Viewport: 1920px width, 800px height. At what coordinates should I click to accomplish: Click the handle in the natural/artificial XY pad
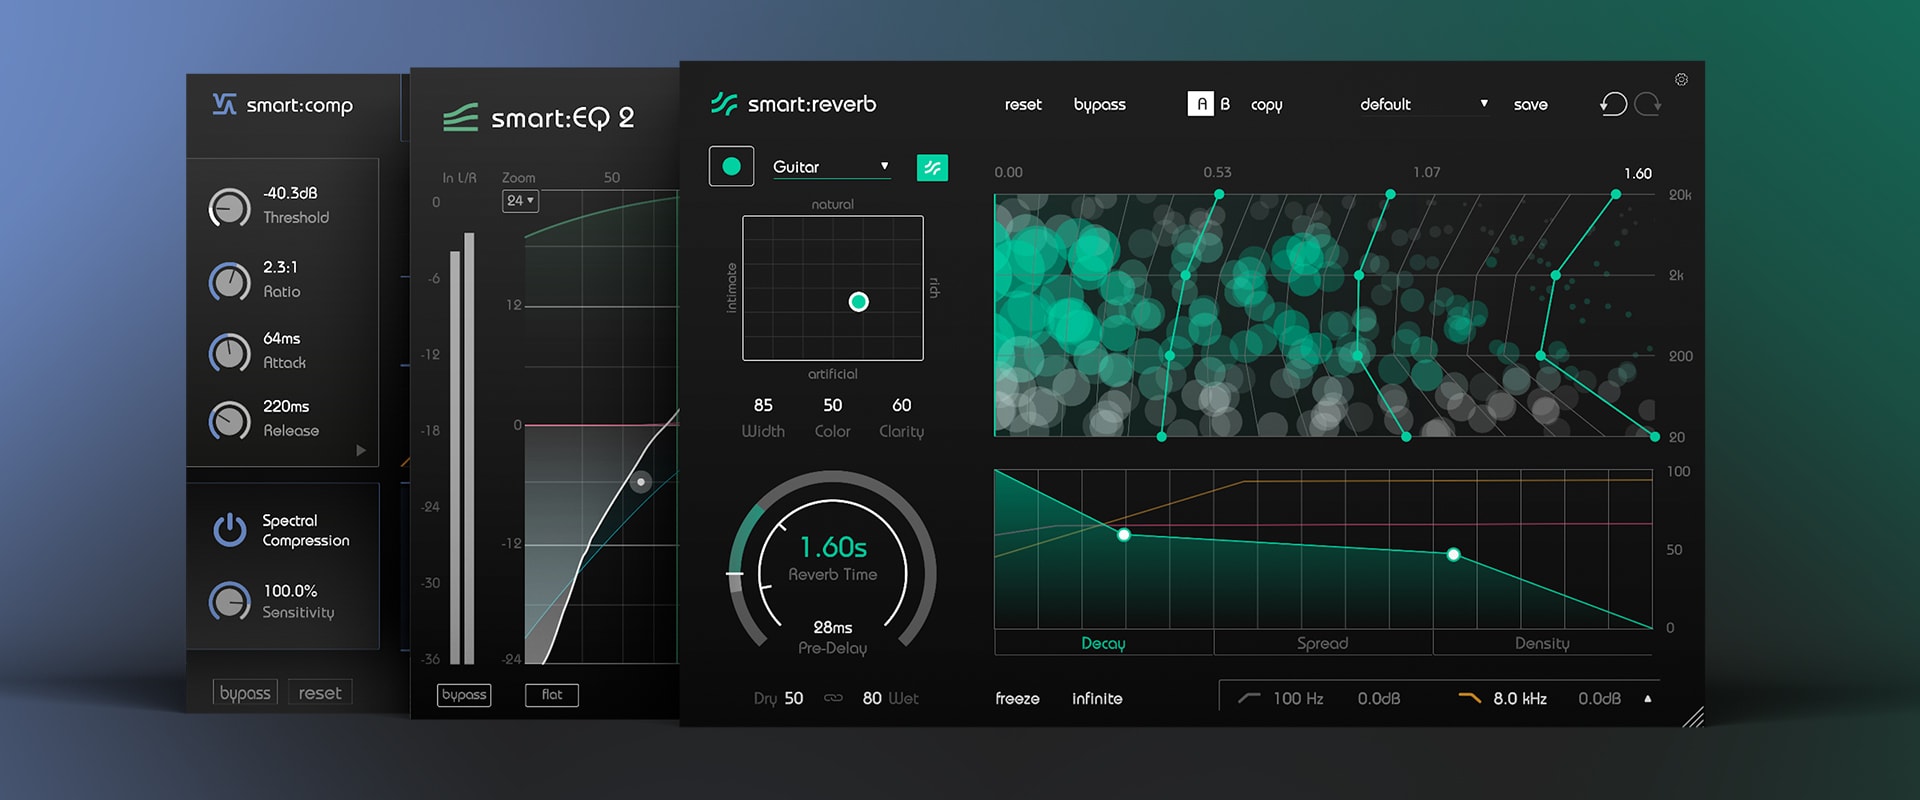point(858,302)
